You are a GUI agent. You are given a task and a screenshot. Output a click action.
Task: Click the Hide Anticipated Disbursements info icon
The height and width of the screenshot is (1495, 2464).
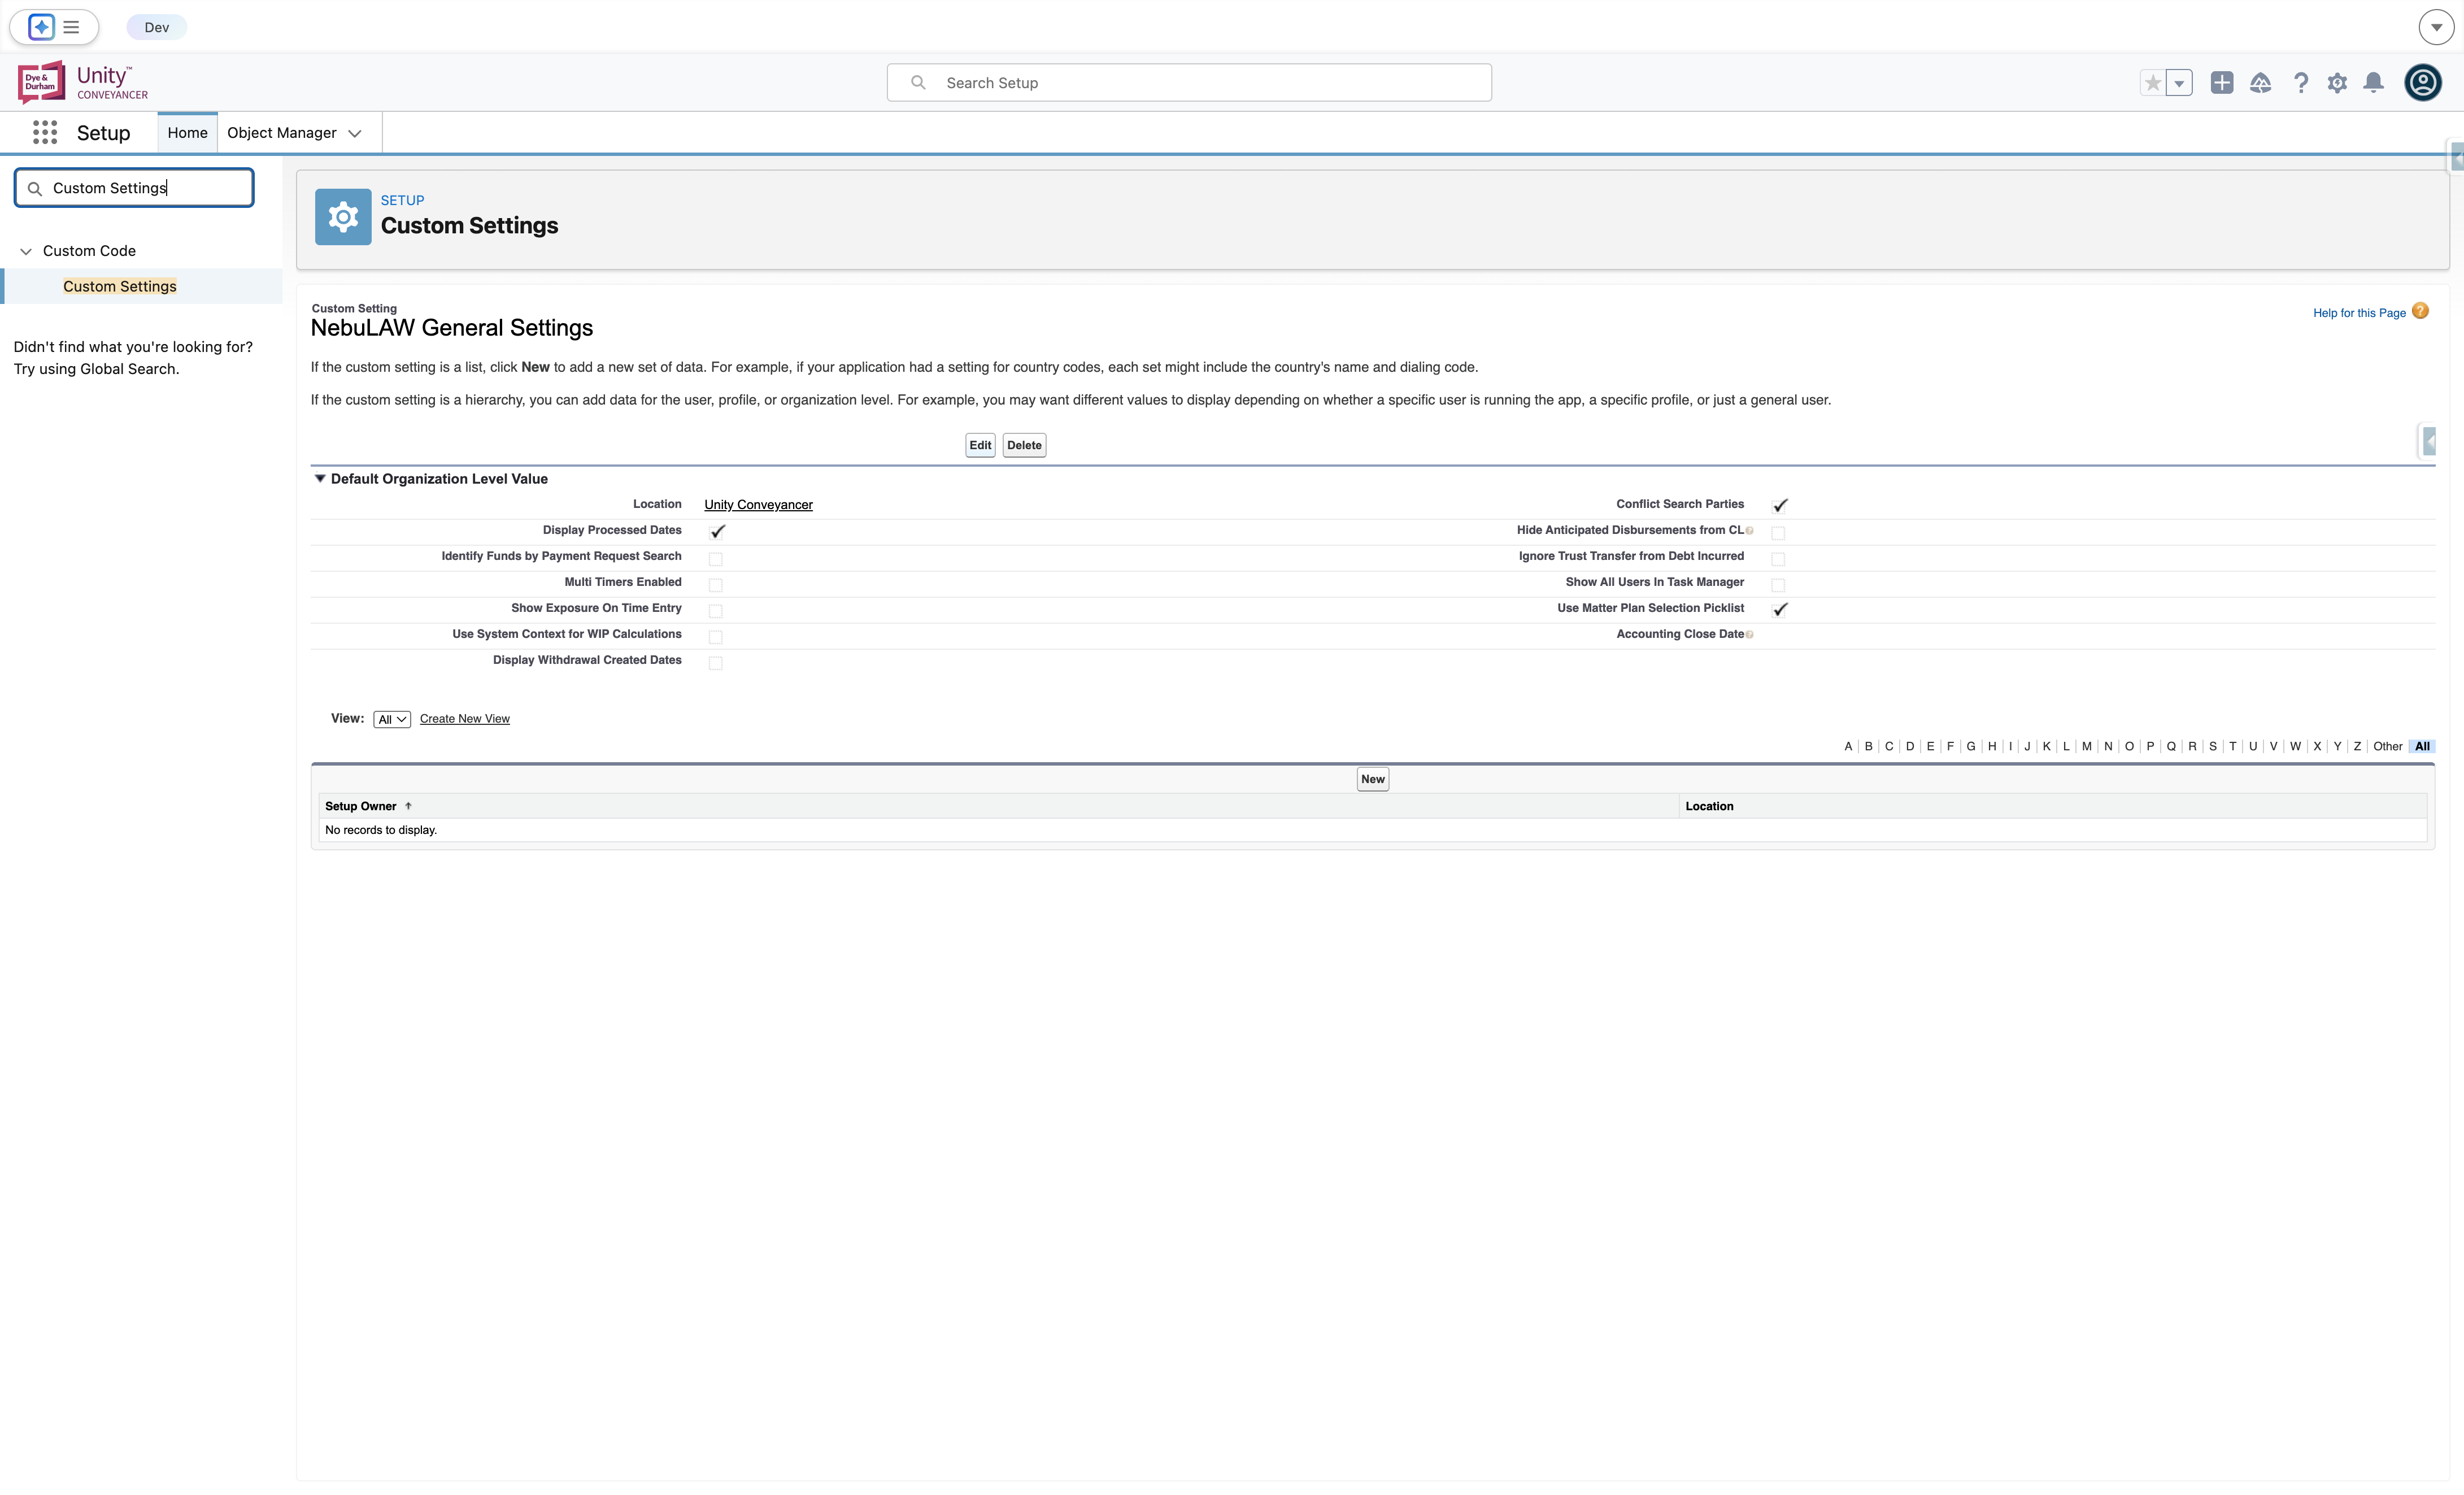click(x=1749, y=531)
